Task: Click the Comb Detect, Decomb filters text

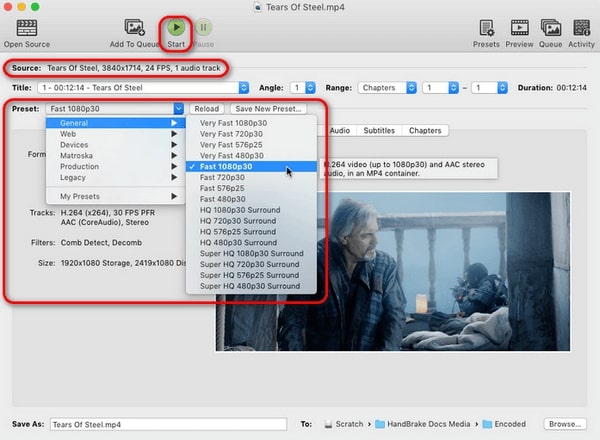Action: (101, 243)
